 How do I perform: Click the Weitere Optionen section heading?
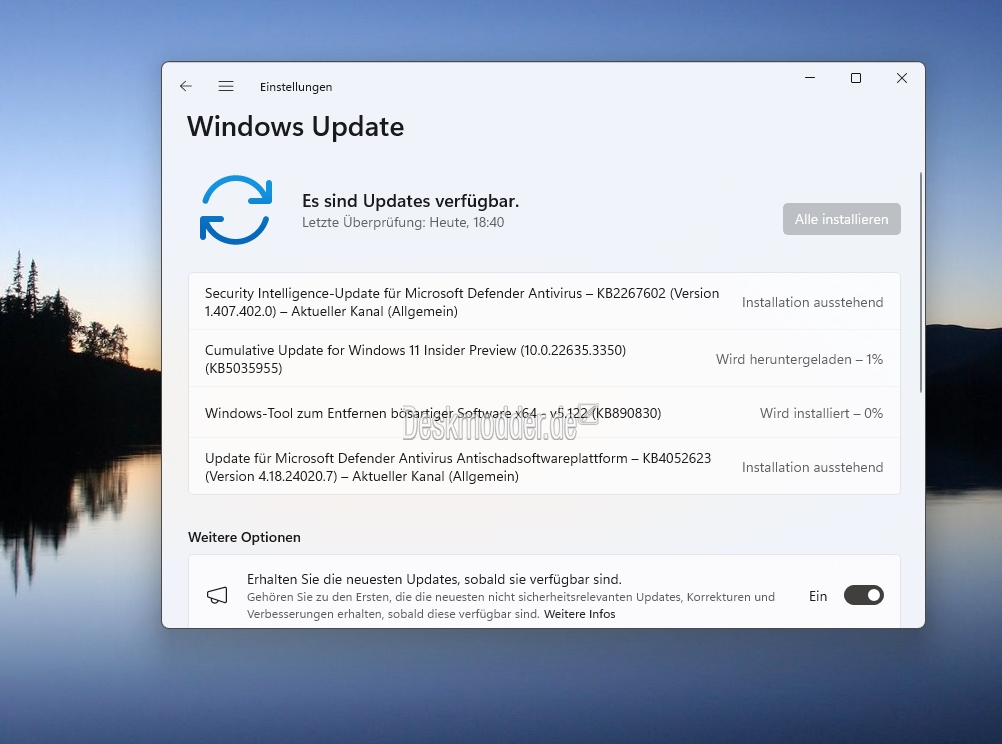(244, 537)
